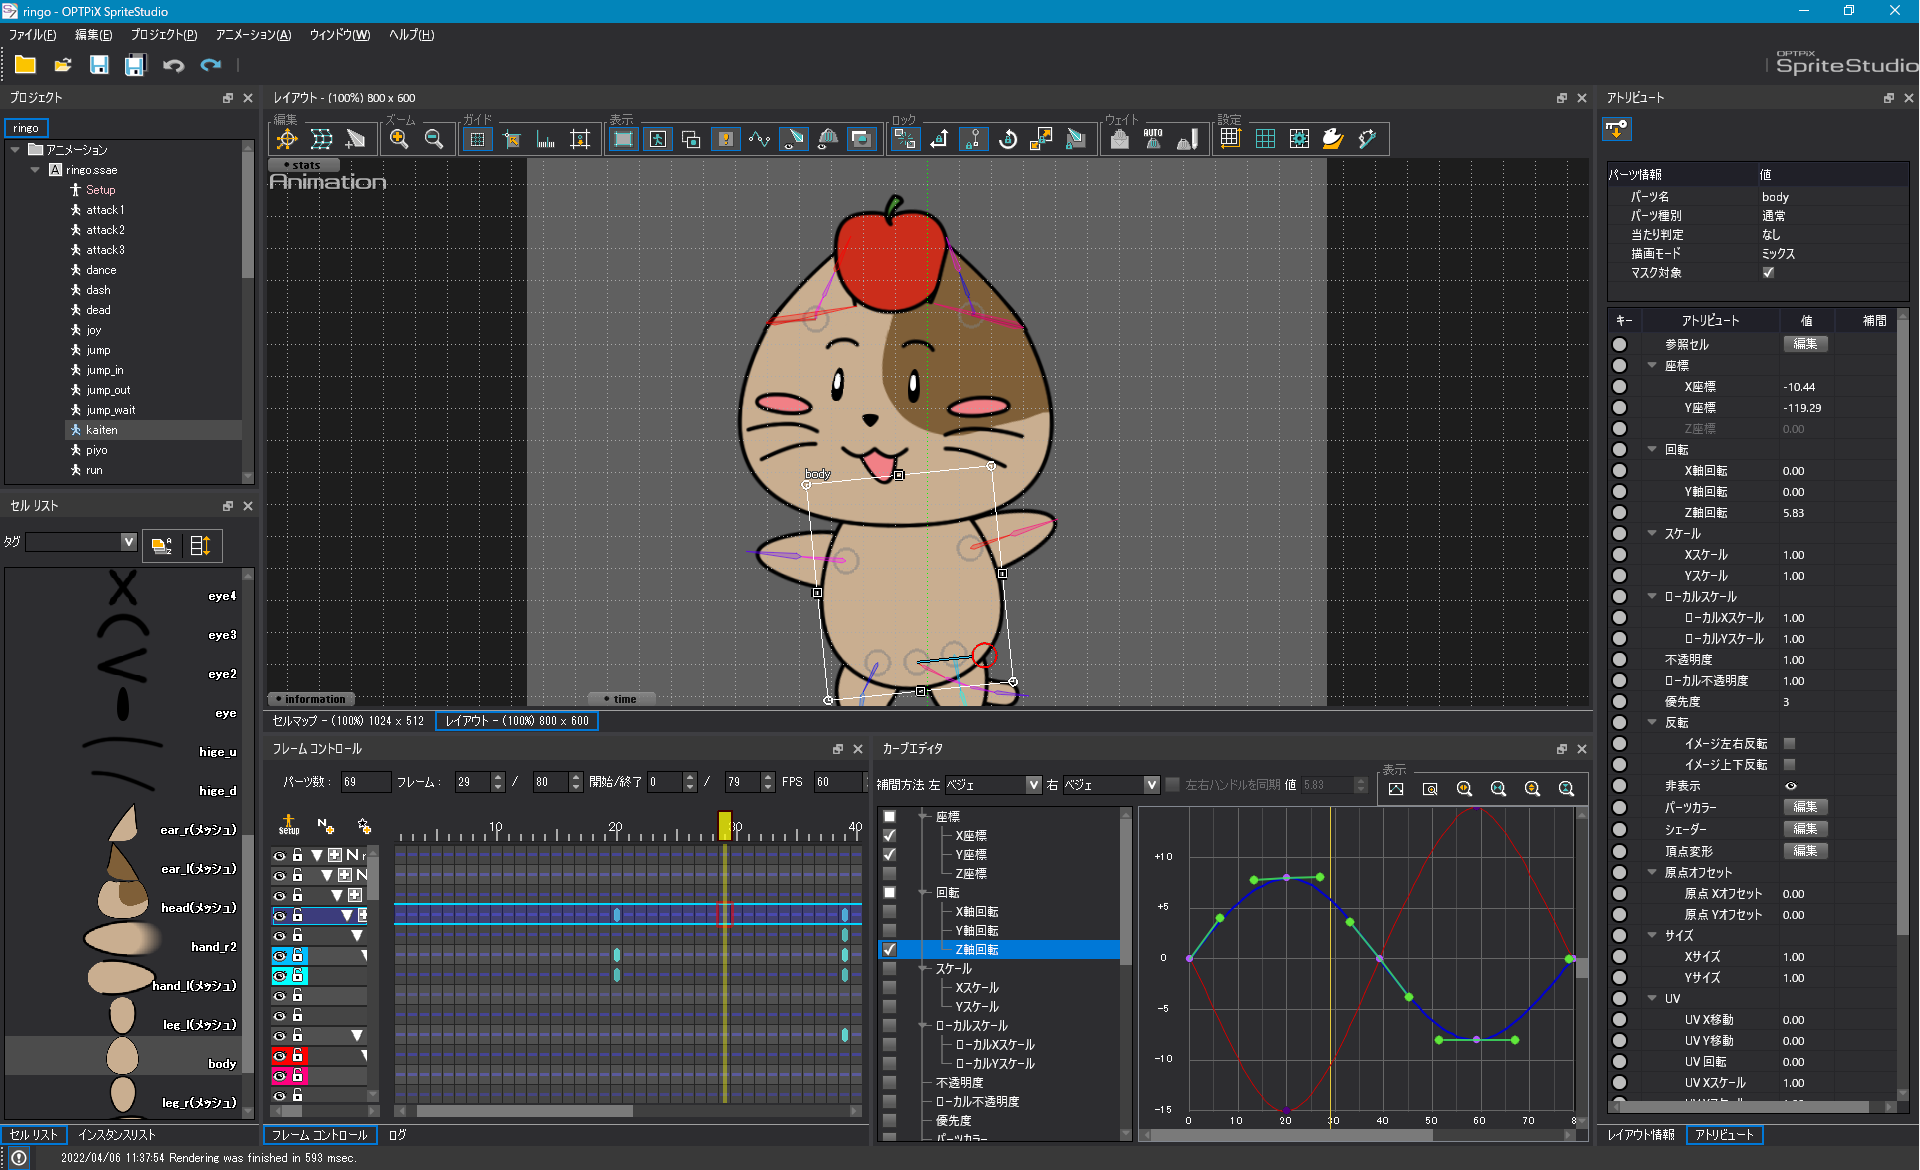This screenshot has height=1170, width=1920.
Task: Open the ファイル(F) menu
Action: coord(32,35)
